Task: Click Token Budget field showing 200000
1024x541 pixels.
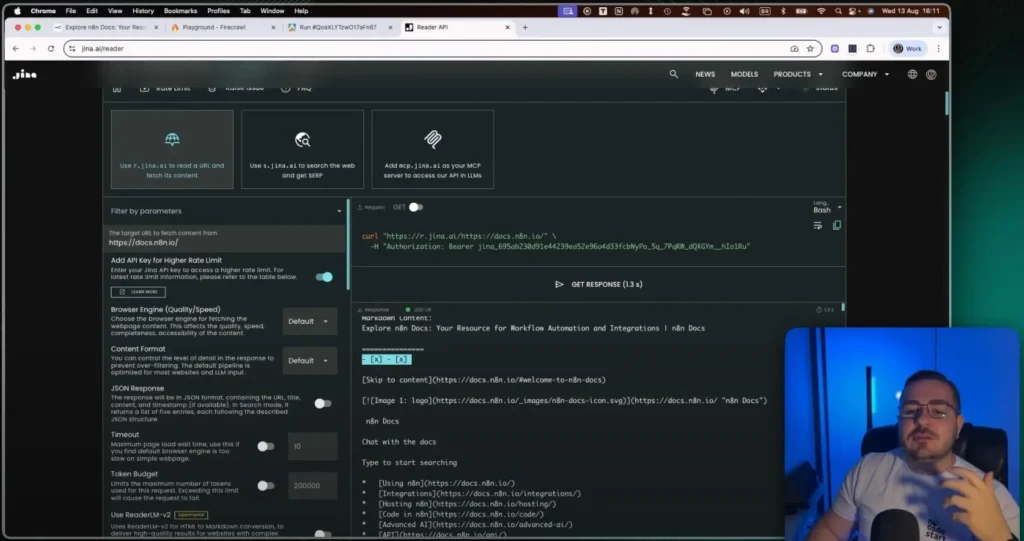Action: click(x=313, y=485)
